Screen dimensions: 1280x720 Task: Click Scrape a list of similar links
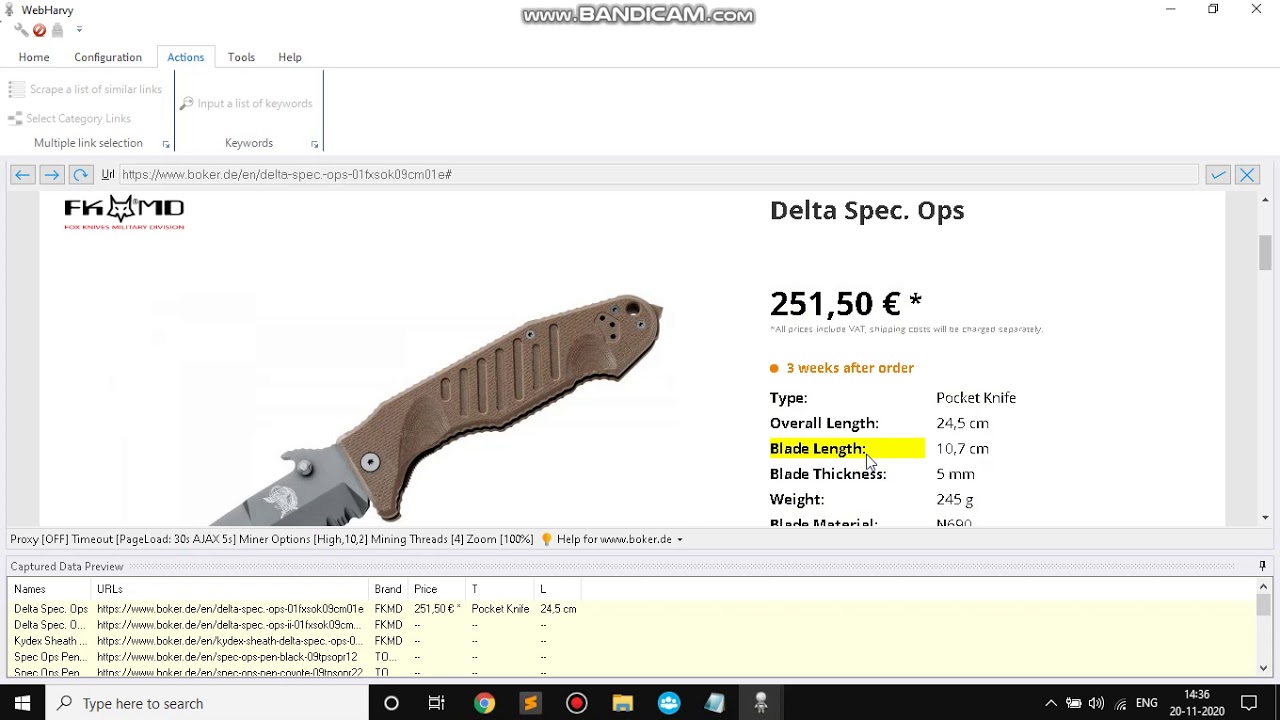pyautogui.click(x=85, y=89)
